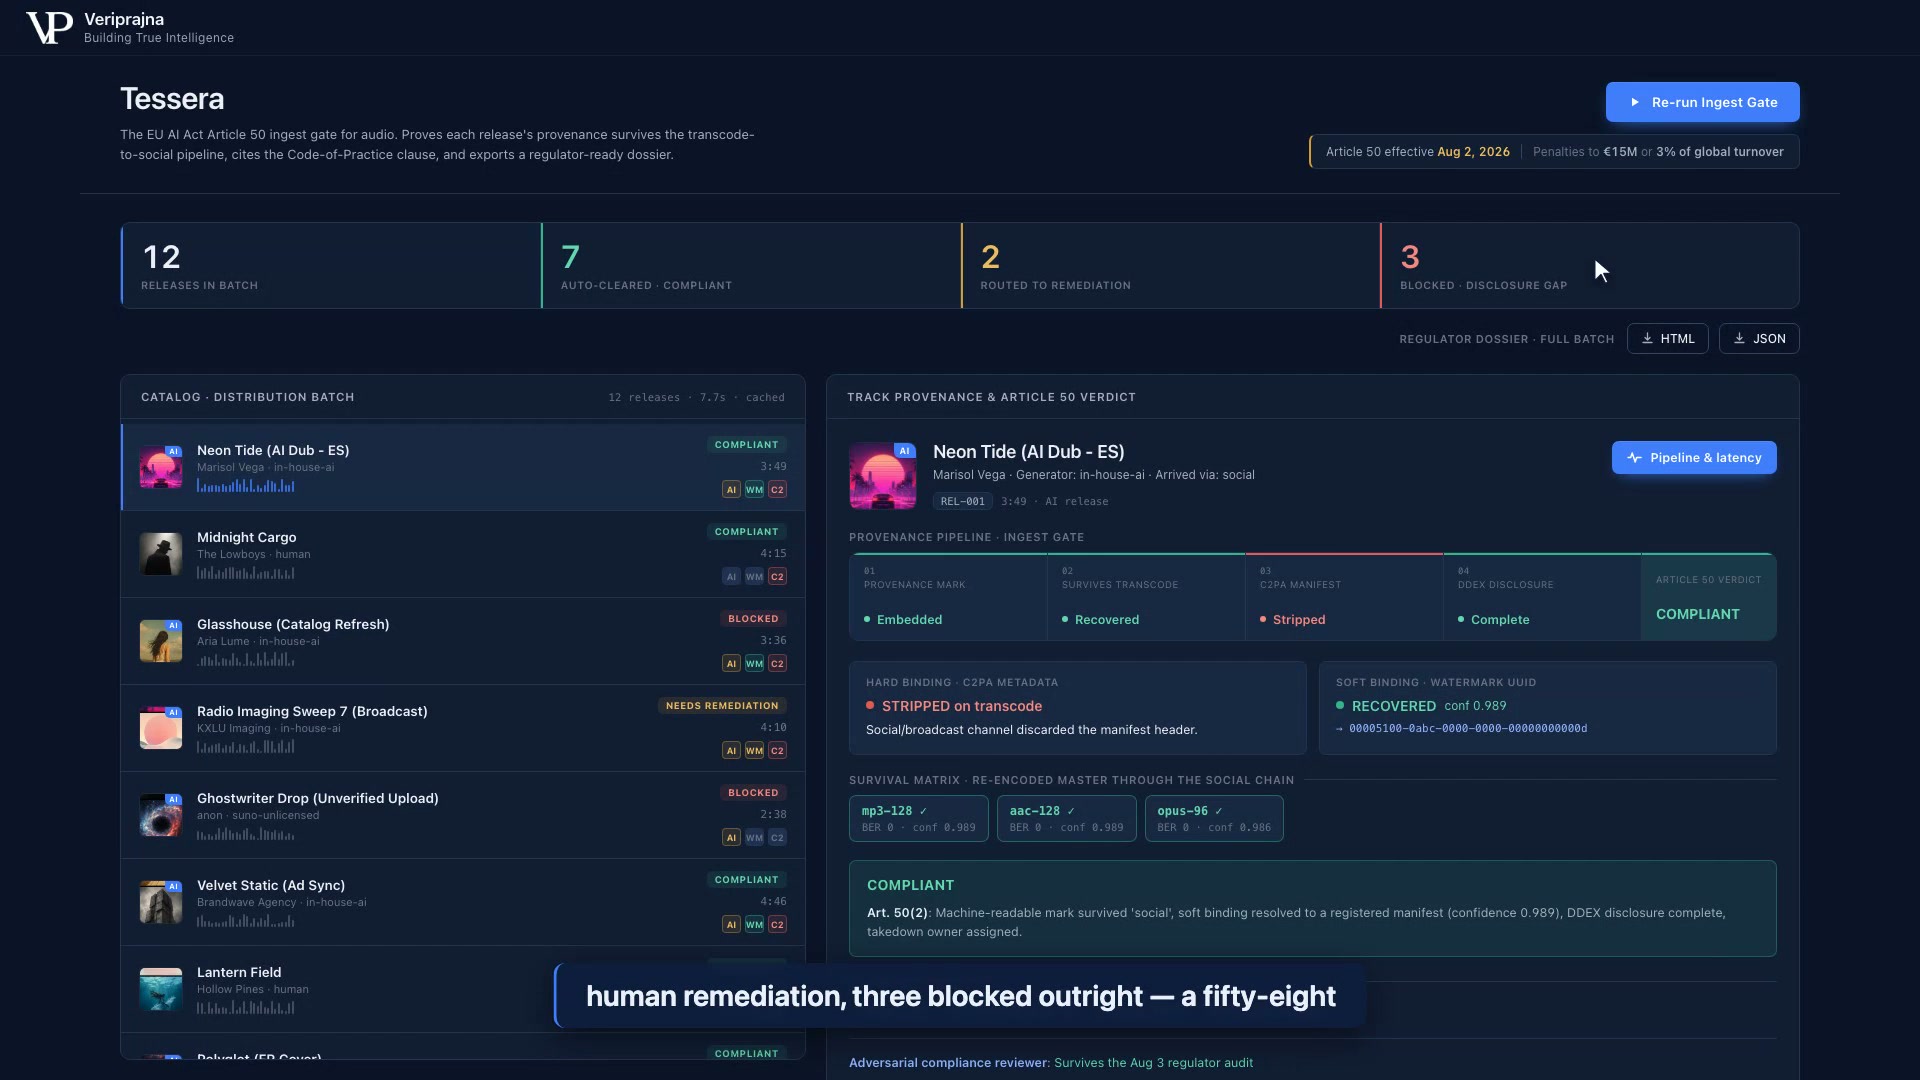This screenshot has height=1080, width=1920.
Task: Select the Survives Transcode Recovered stage
Action: click(x=1146, y=597)
